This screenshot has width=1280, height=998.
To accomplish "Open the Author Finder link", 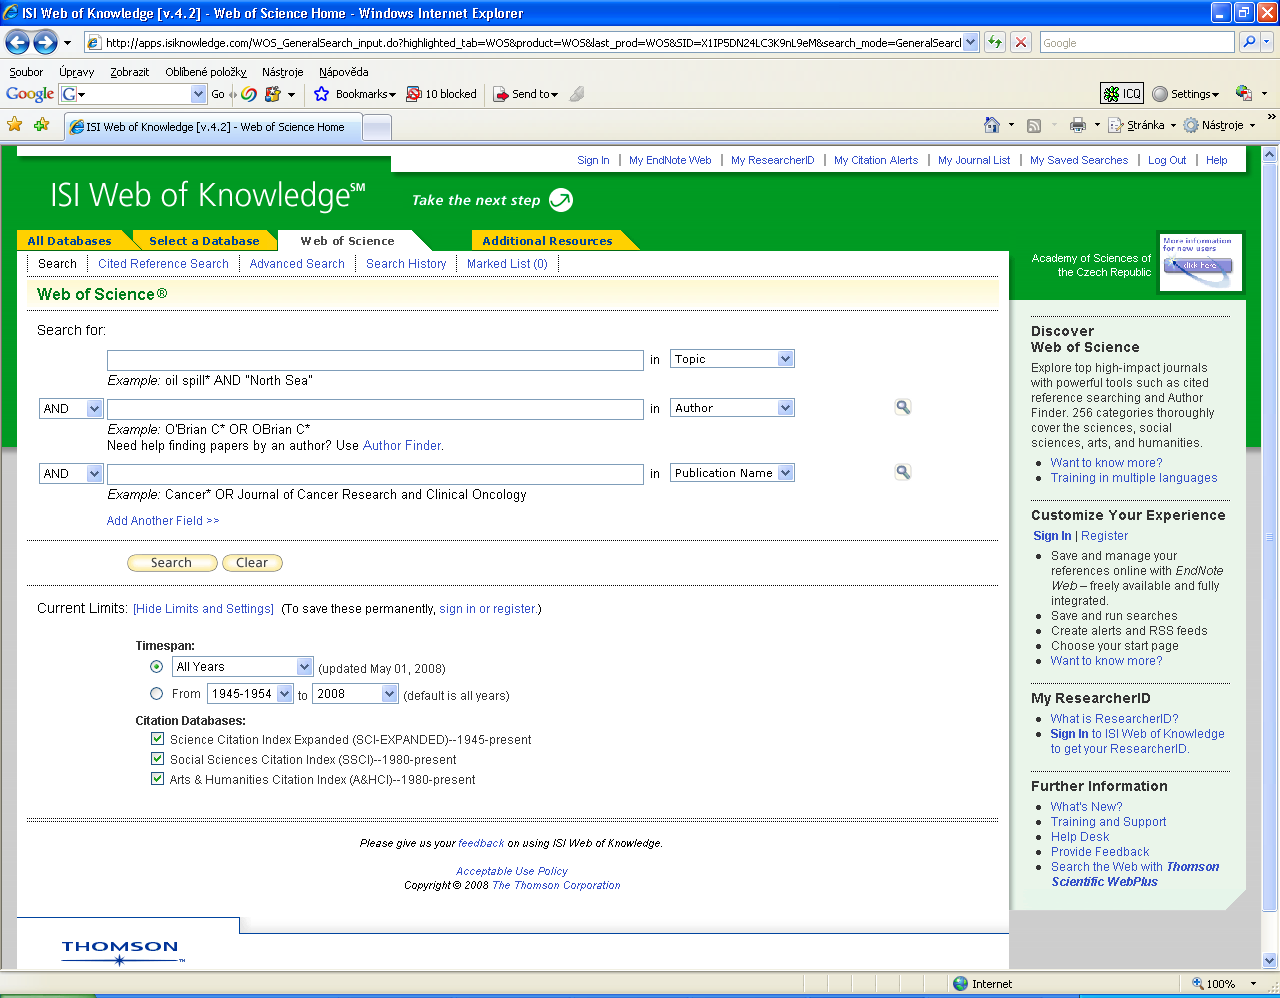I will click(401, 446).
